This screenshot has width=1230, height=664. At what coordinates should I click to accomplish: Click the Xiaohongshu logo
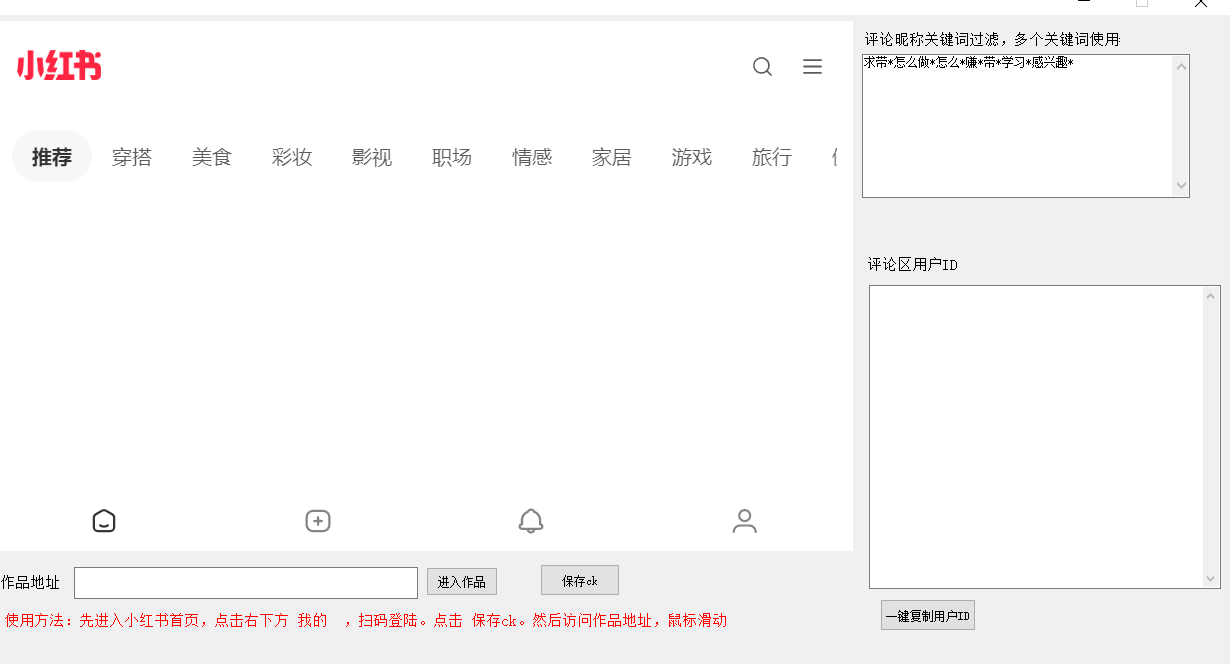(x=59, y=66)
